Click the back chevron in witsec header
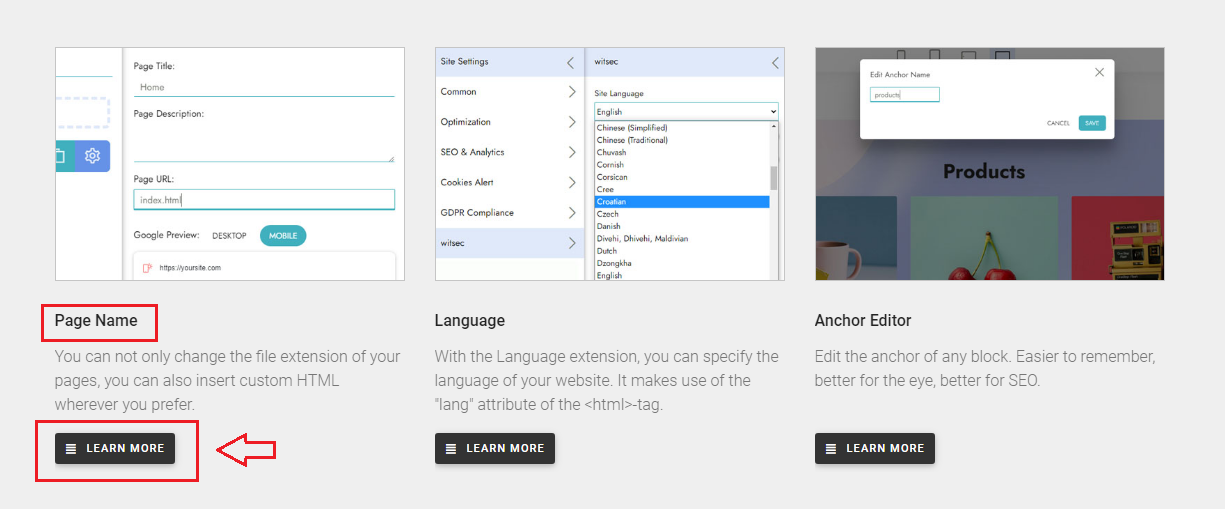Image resolution: width=1225 pixels, height=509 pixels. point(774,62)
